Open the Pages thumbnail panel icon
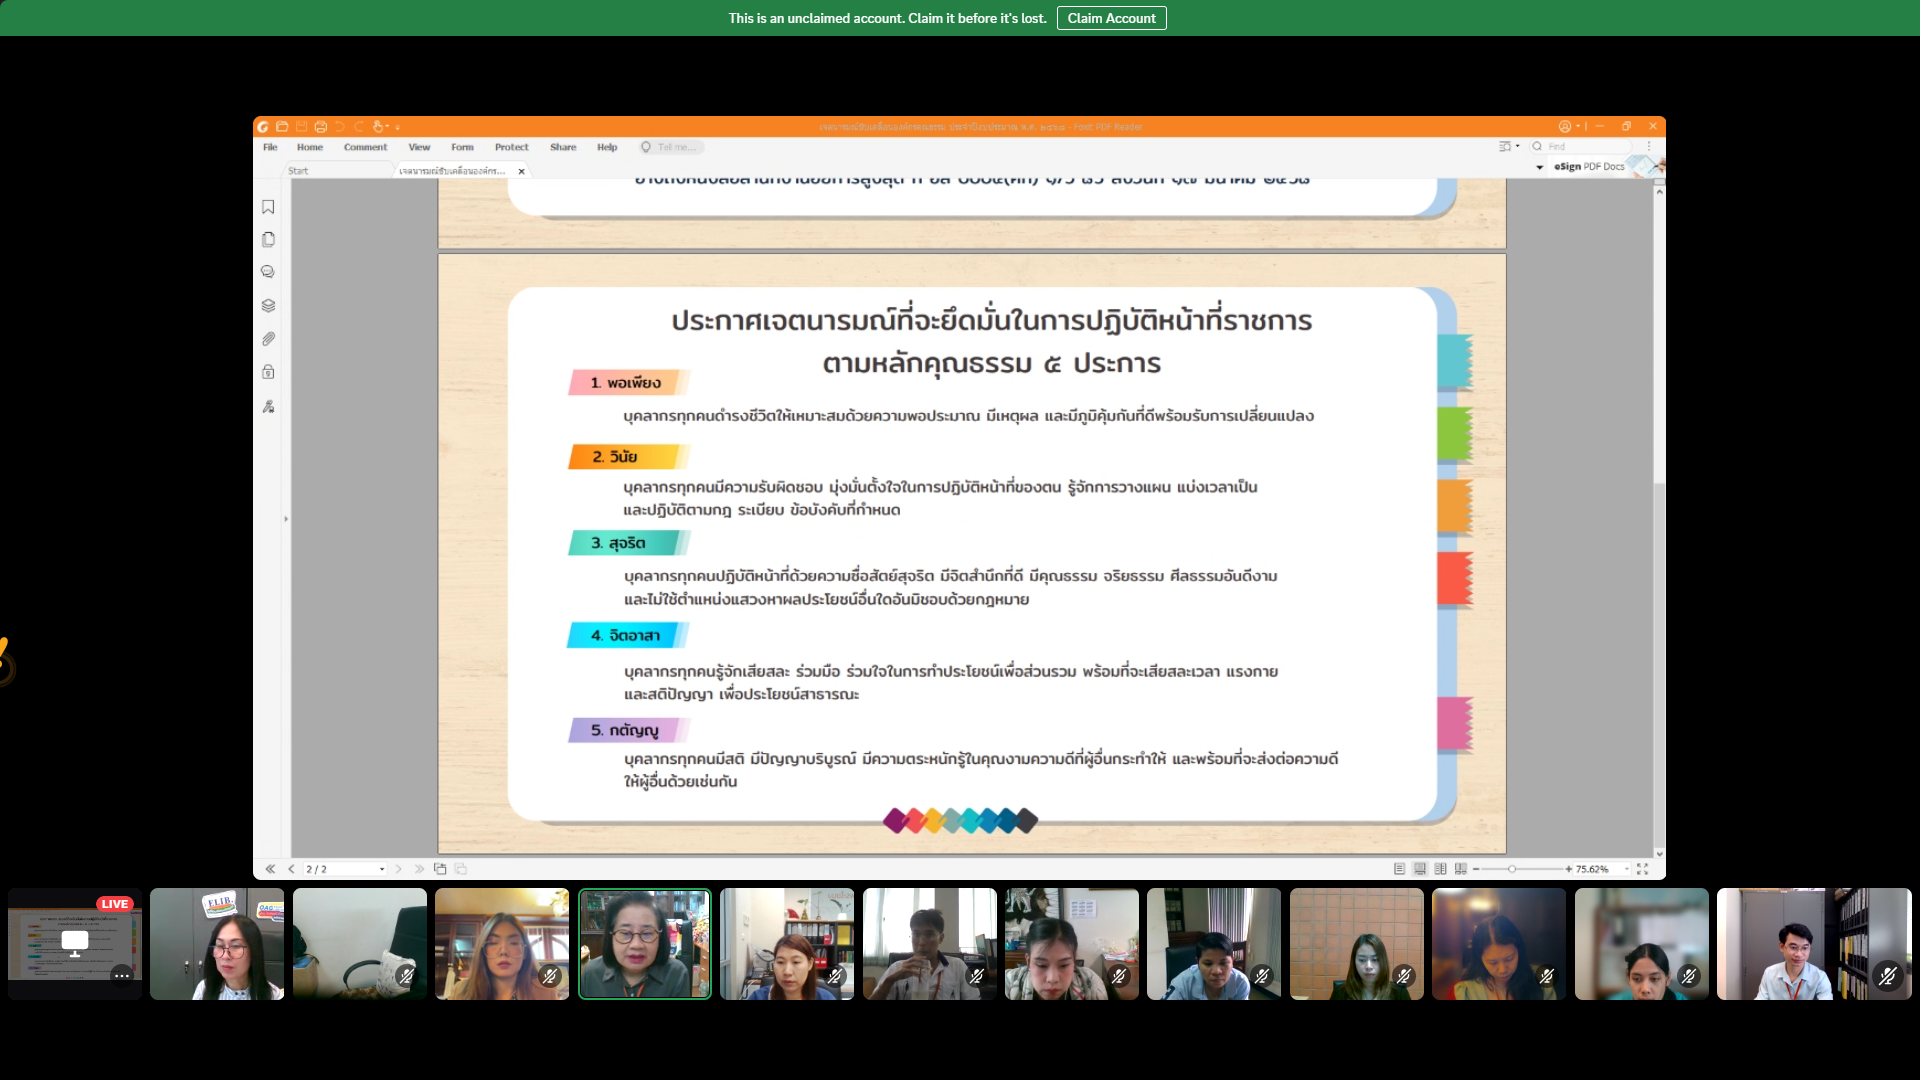 (268, 240)
